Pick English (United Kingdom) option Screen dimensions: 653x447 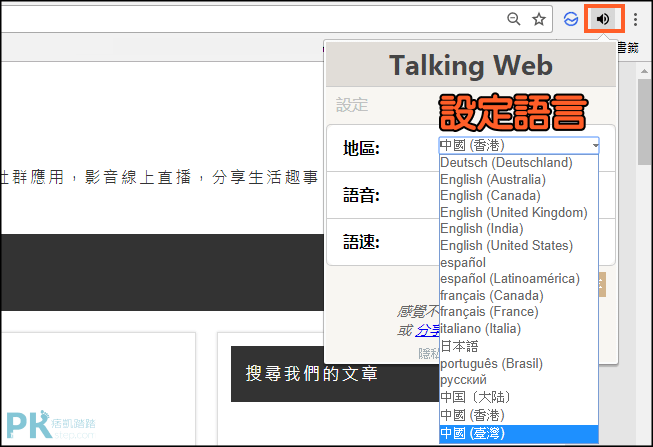[519, 212]
